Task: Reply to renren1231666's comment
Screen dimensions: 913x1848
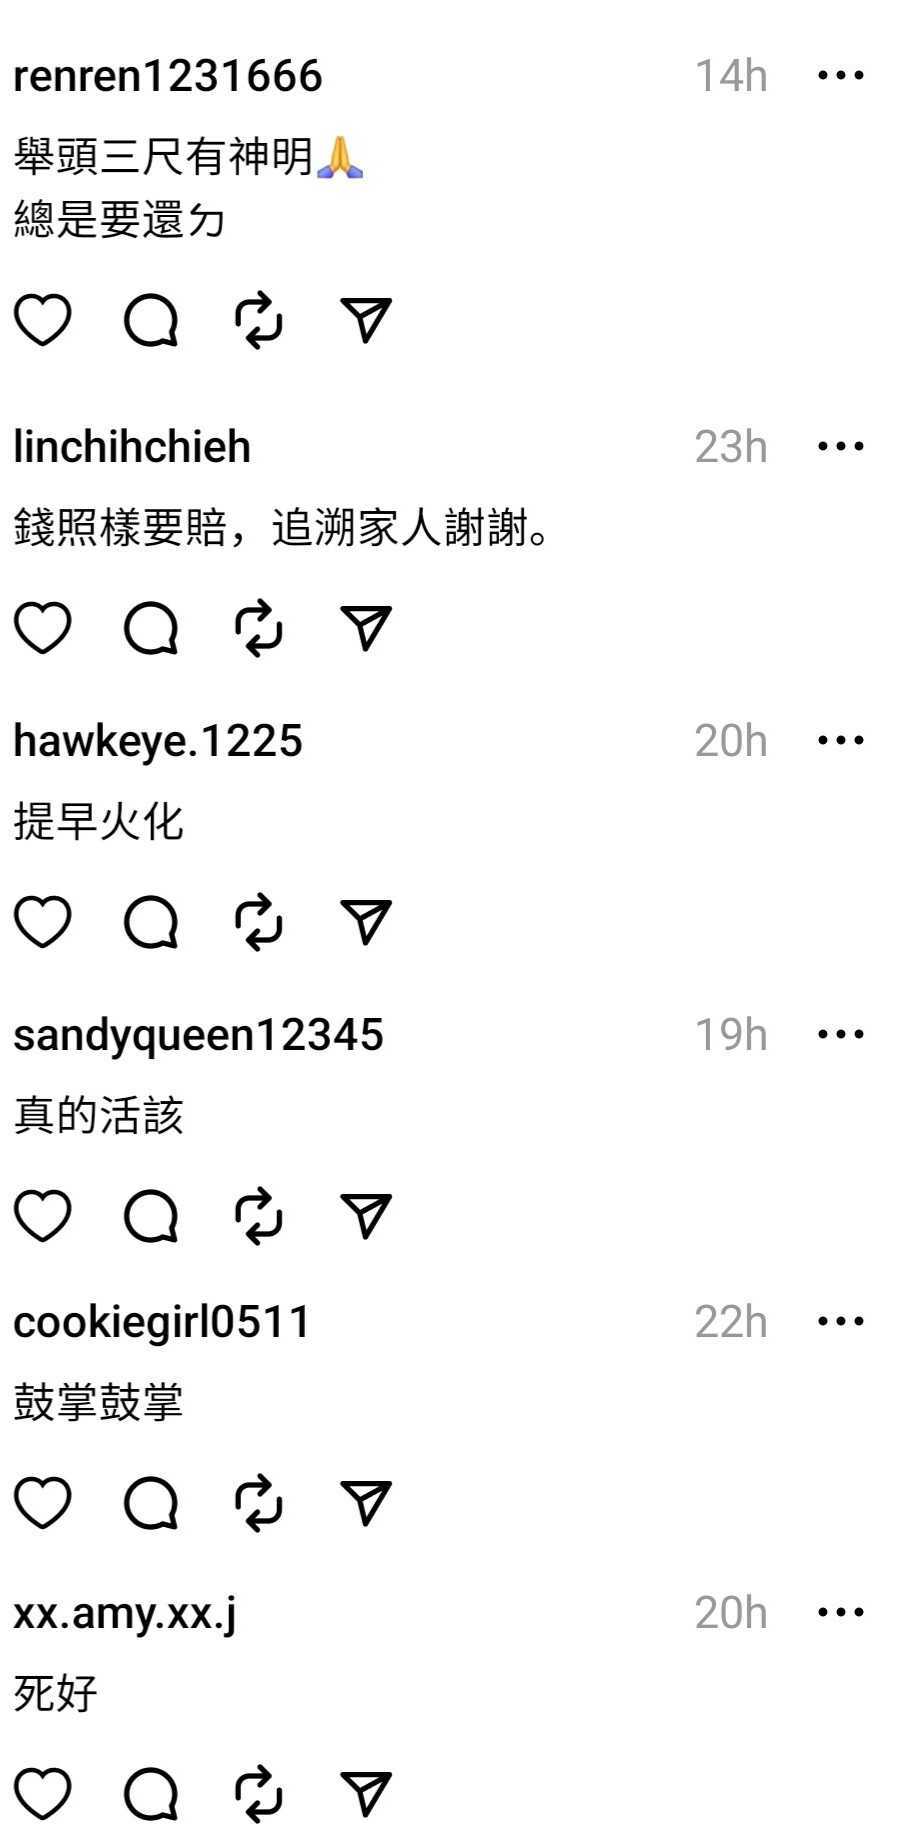Action: pos(151,321)
